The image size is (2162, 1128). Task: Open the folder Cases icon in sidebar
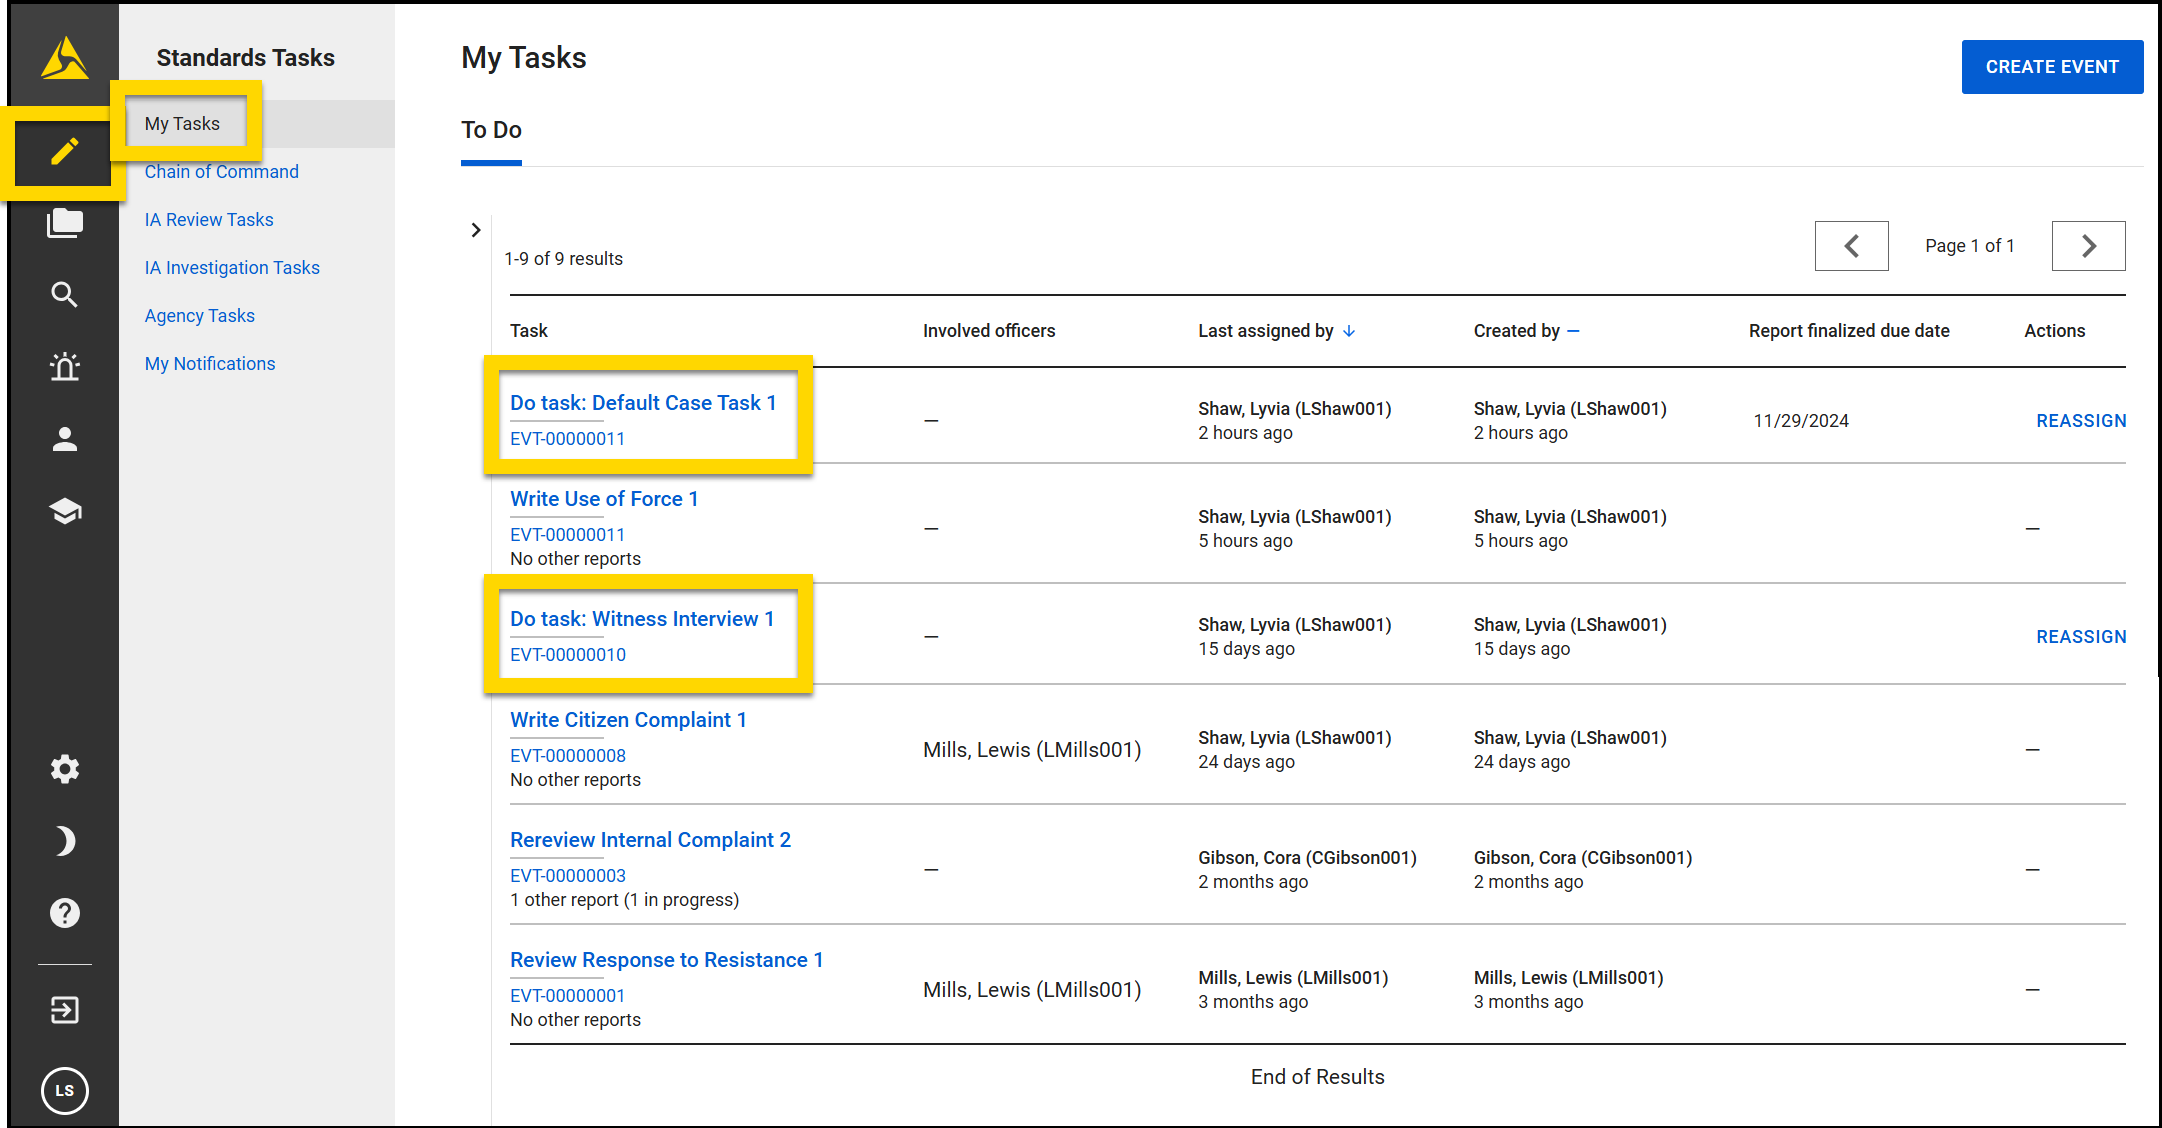click(x=64, y=223)
